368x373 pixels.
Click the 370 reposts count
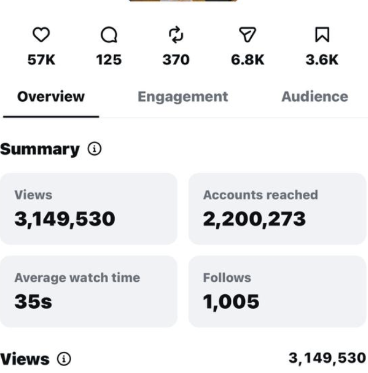(176, 60)
